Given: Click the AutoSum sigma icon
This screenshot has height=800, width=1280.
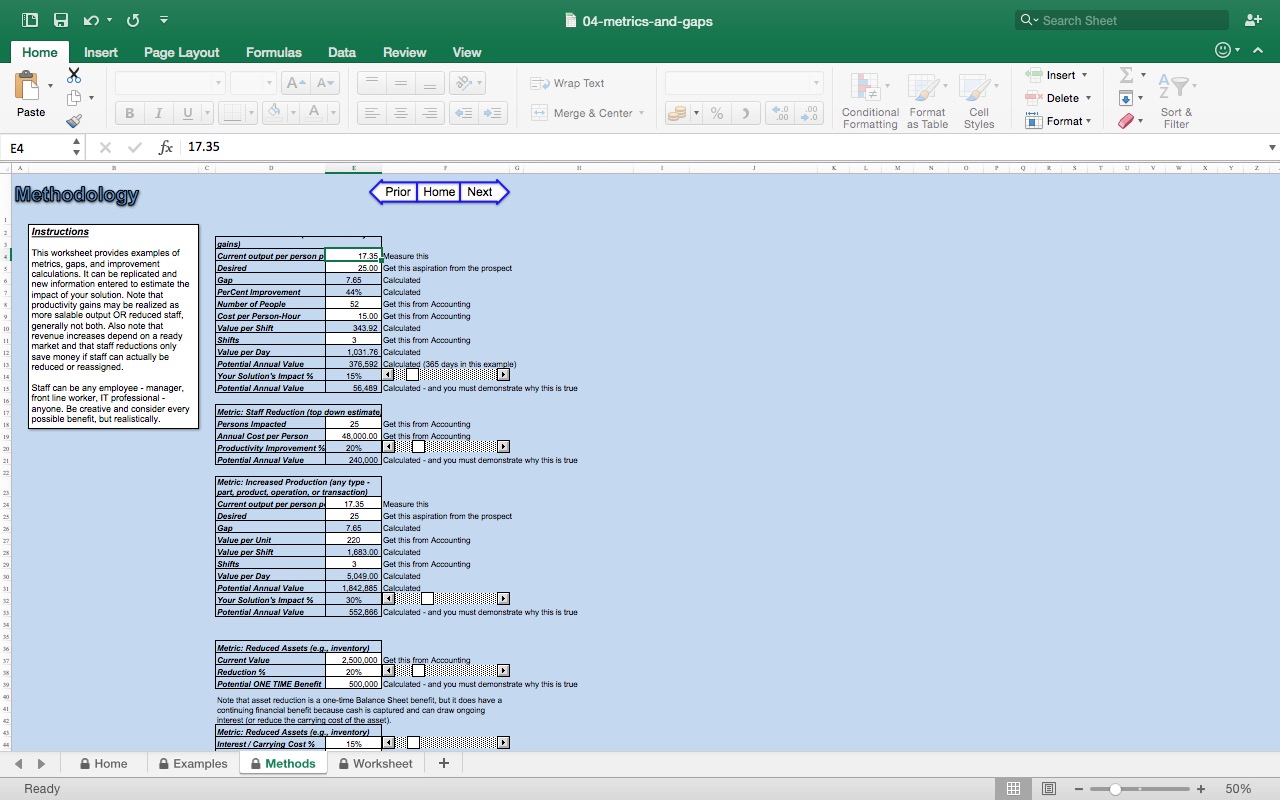Looking at the screenshot, I should pyautogui.click(x=1128, y=74).
